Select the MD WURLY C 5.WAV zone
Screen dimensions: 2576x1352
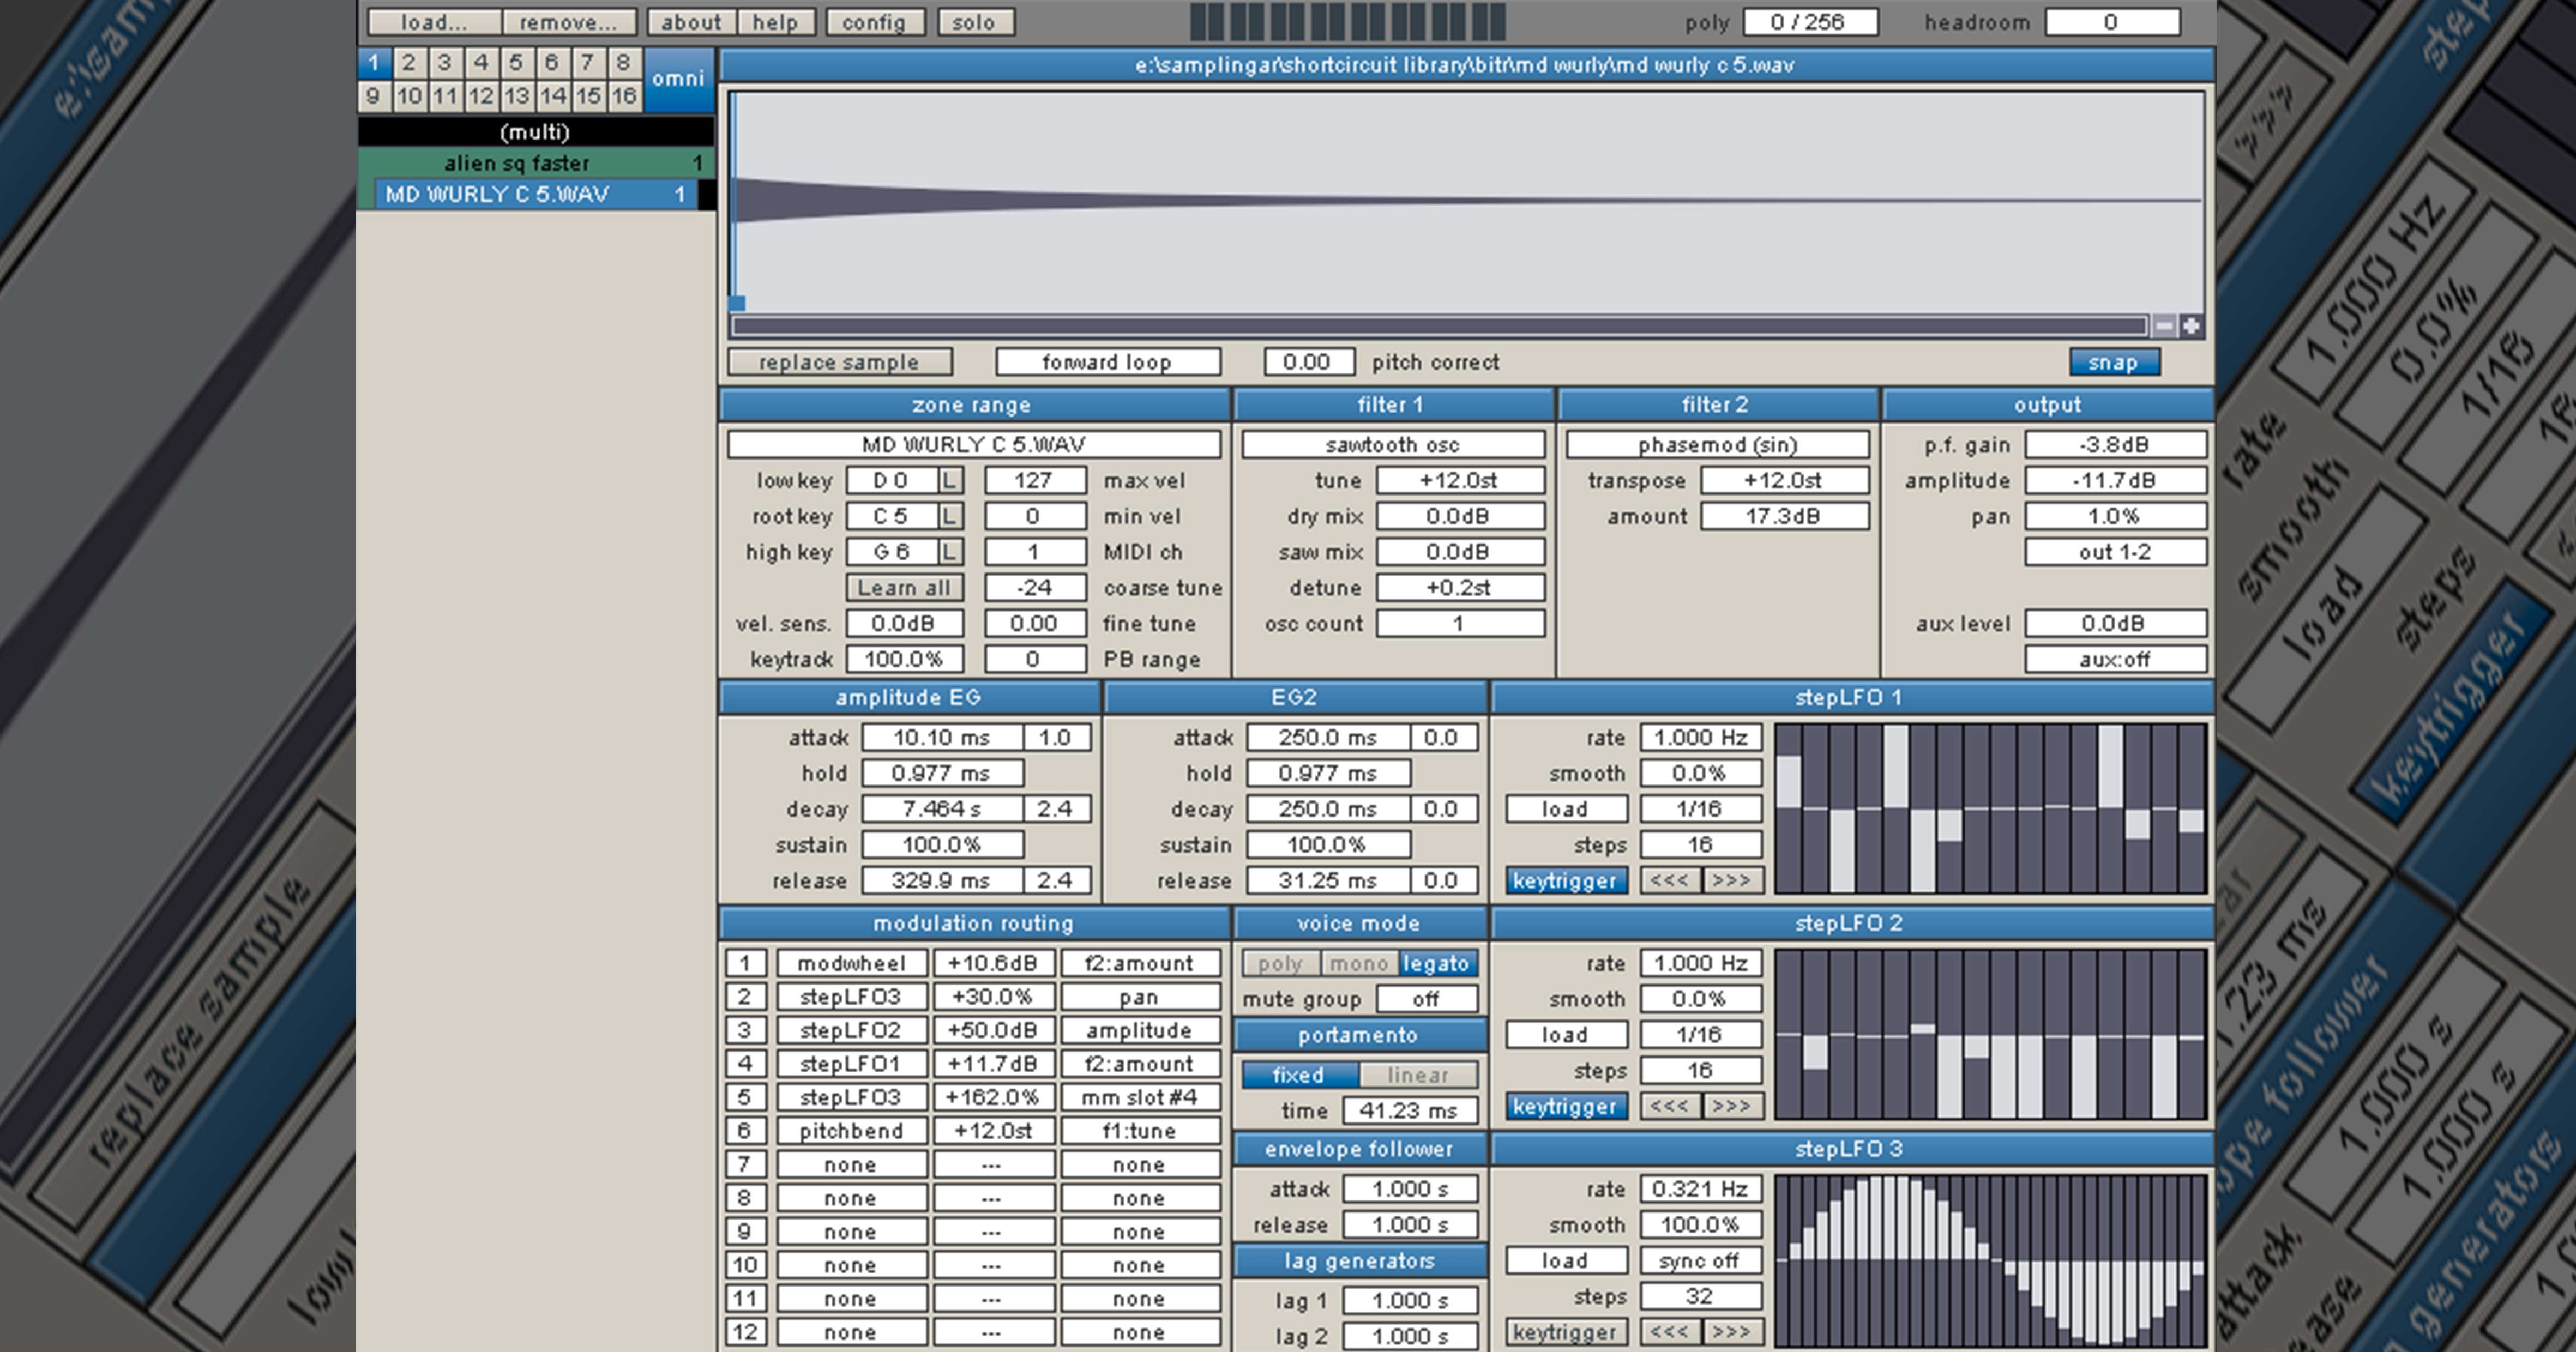coord(537,195)
